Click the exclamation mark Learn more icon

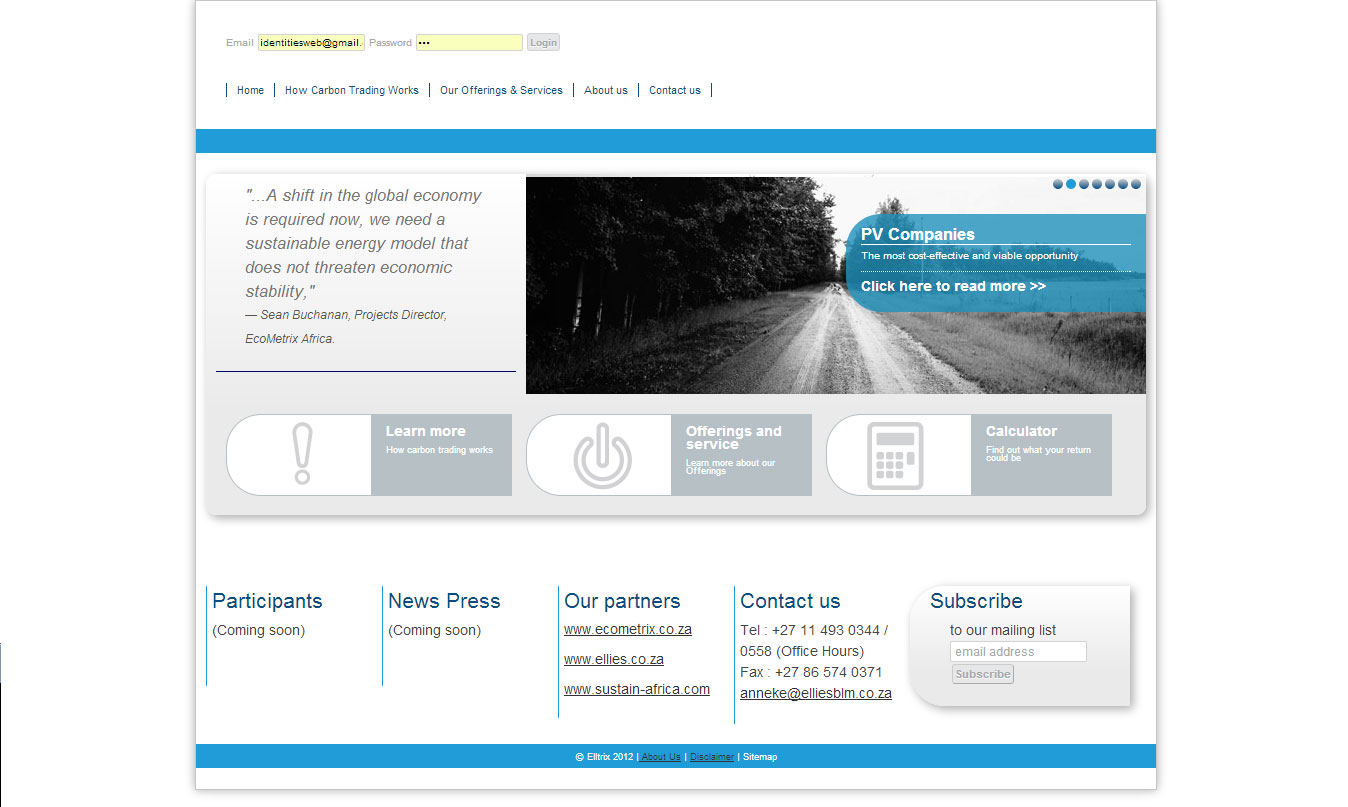point(302,455)
